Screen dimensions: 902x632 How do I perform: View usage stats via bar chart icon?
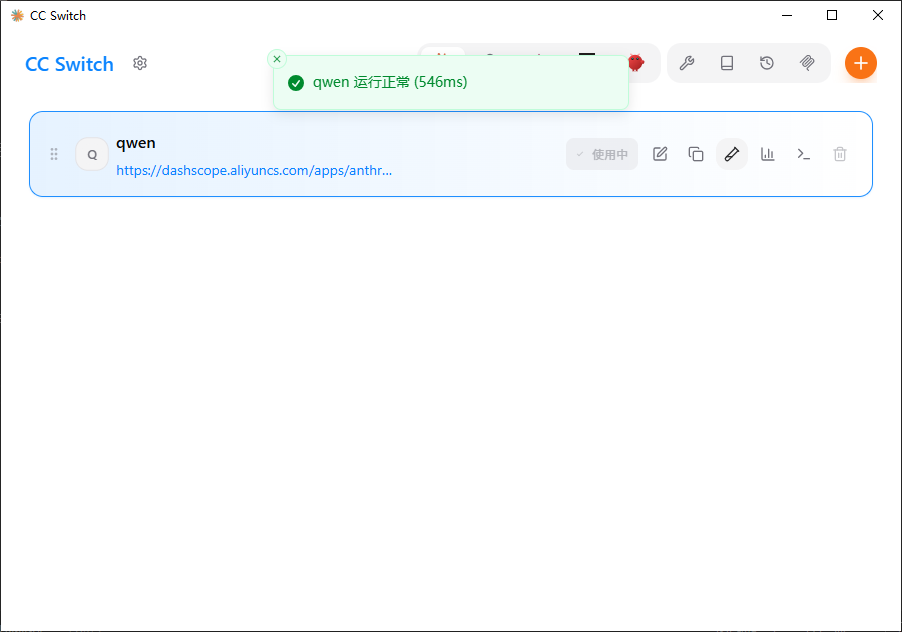[x=768, y=154]
